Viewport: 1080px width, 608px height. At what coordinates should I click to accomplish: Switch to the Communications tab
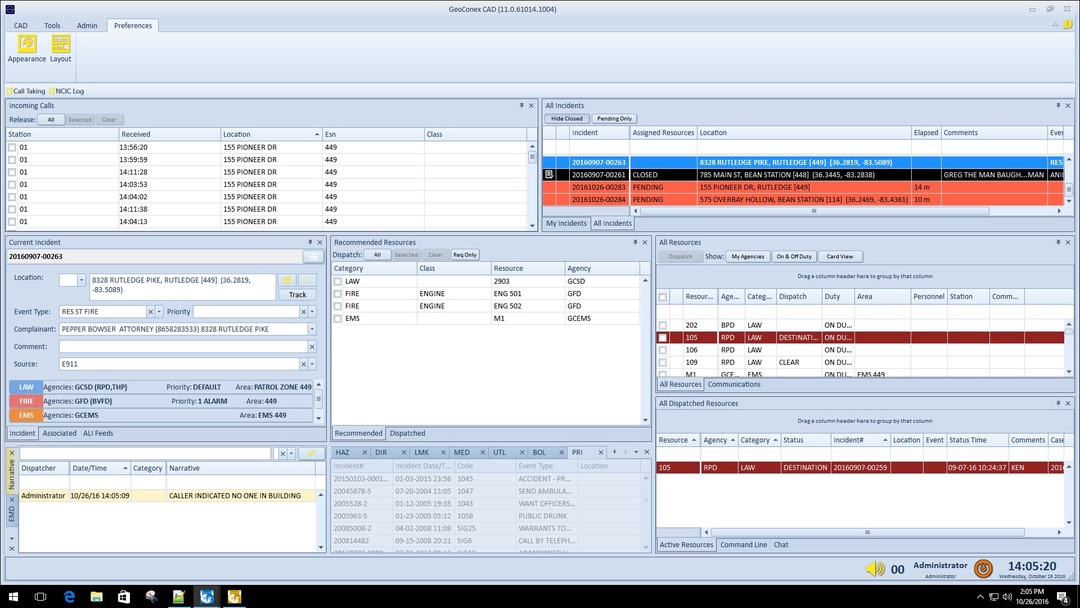pyautogui.click(x=734, y=384)
